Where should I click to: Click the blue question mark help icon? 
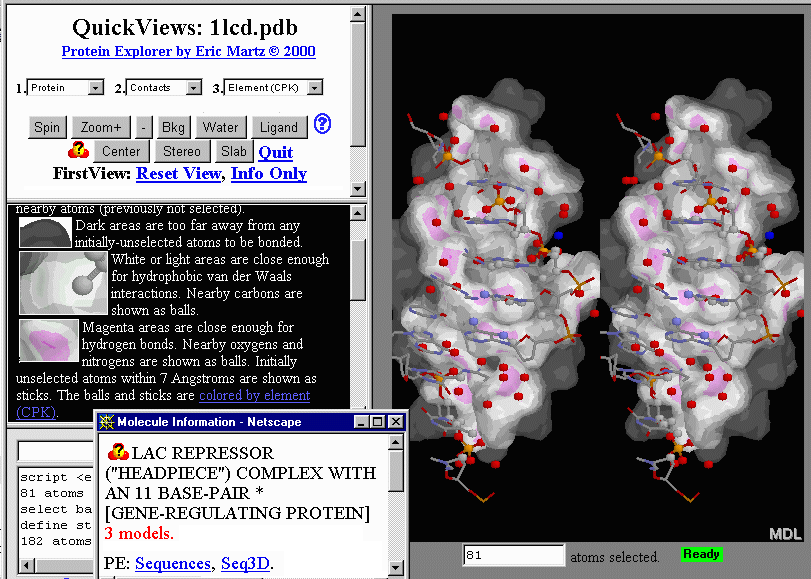pyautogui.click(x=322, y=124)
